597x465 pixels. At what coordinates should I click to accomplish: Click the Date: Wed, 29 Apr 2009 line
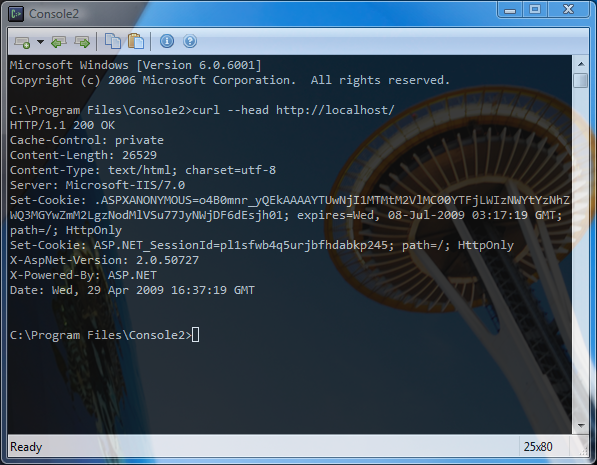tap(132, 290)
